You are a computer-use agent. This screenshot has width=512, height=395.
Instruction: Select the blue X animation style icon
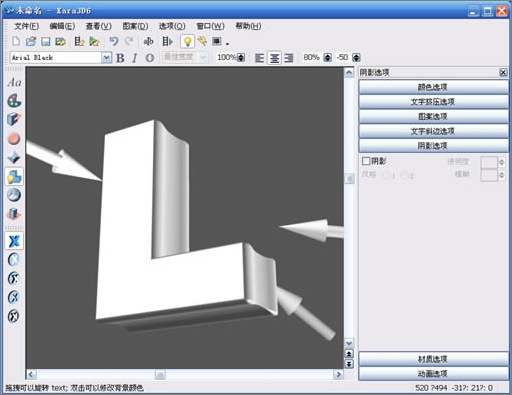14,241
